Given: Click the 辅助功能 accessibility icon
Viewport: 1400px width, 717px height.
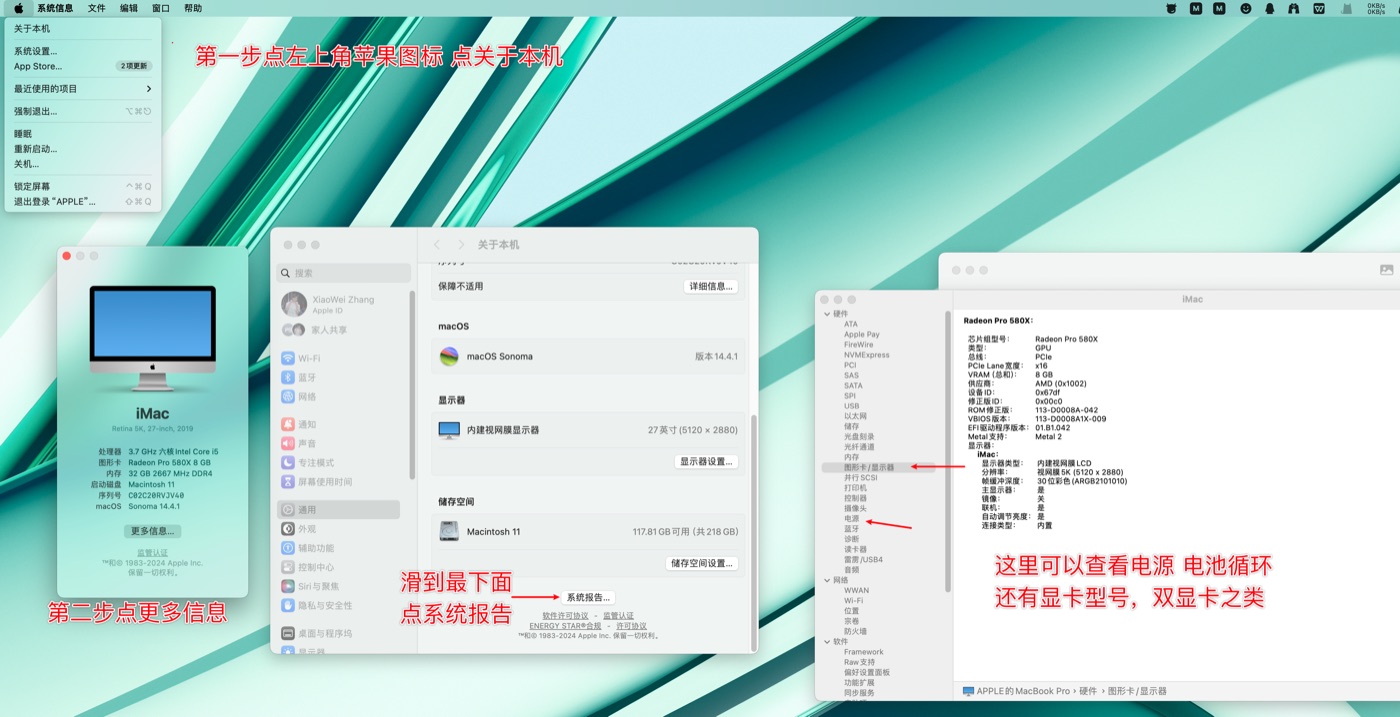Looking at the screenshot, I should pos(288,548).
